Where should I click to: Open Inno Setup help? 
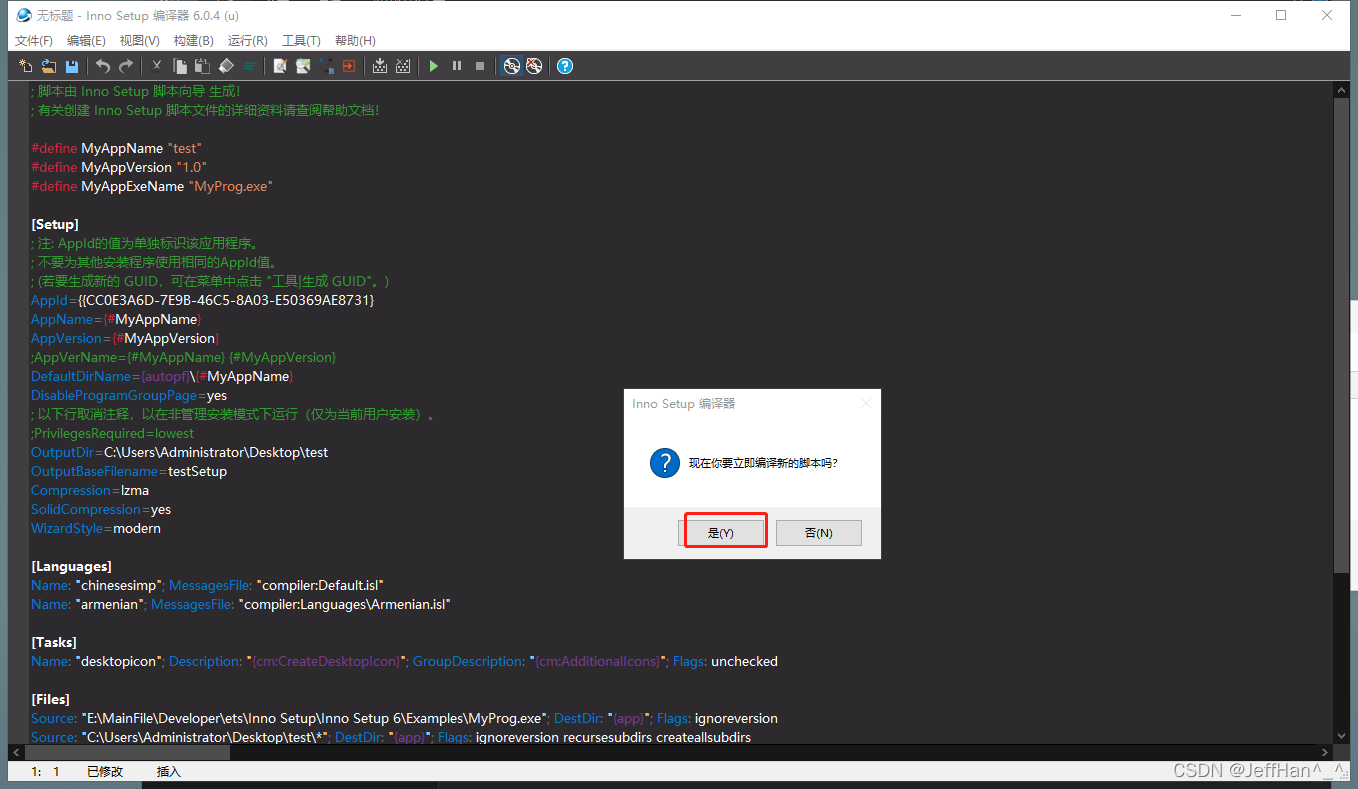(x=565, y=66)
